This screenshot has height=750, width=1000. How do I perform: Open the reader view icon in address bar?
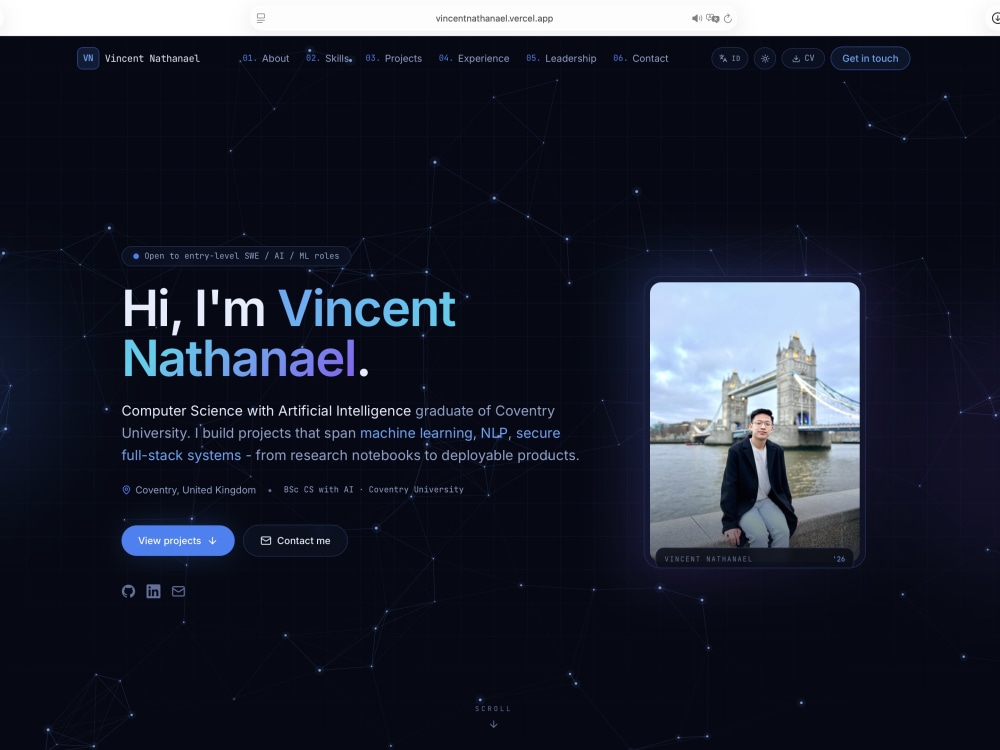click(x=261, y=18)
